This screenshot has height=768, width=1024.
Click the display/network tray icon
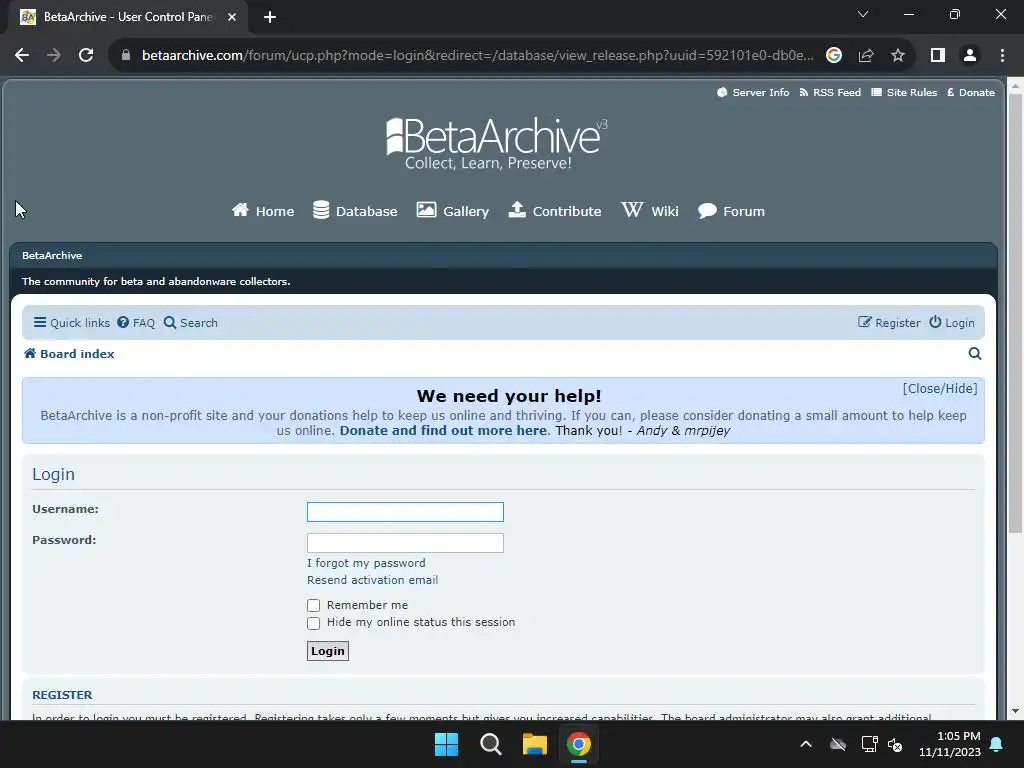[x=869, y=744]
